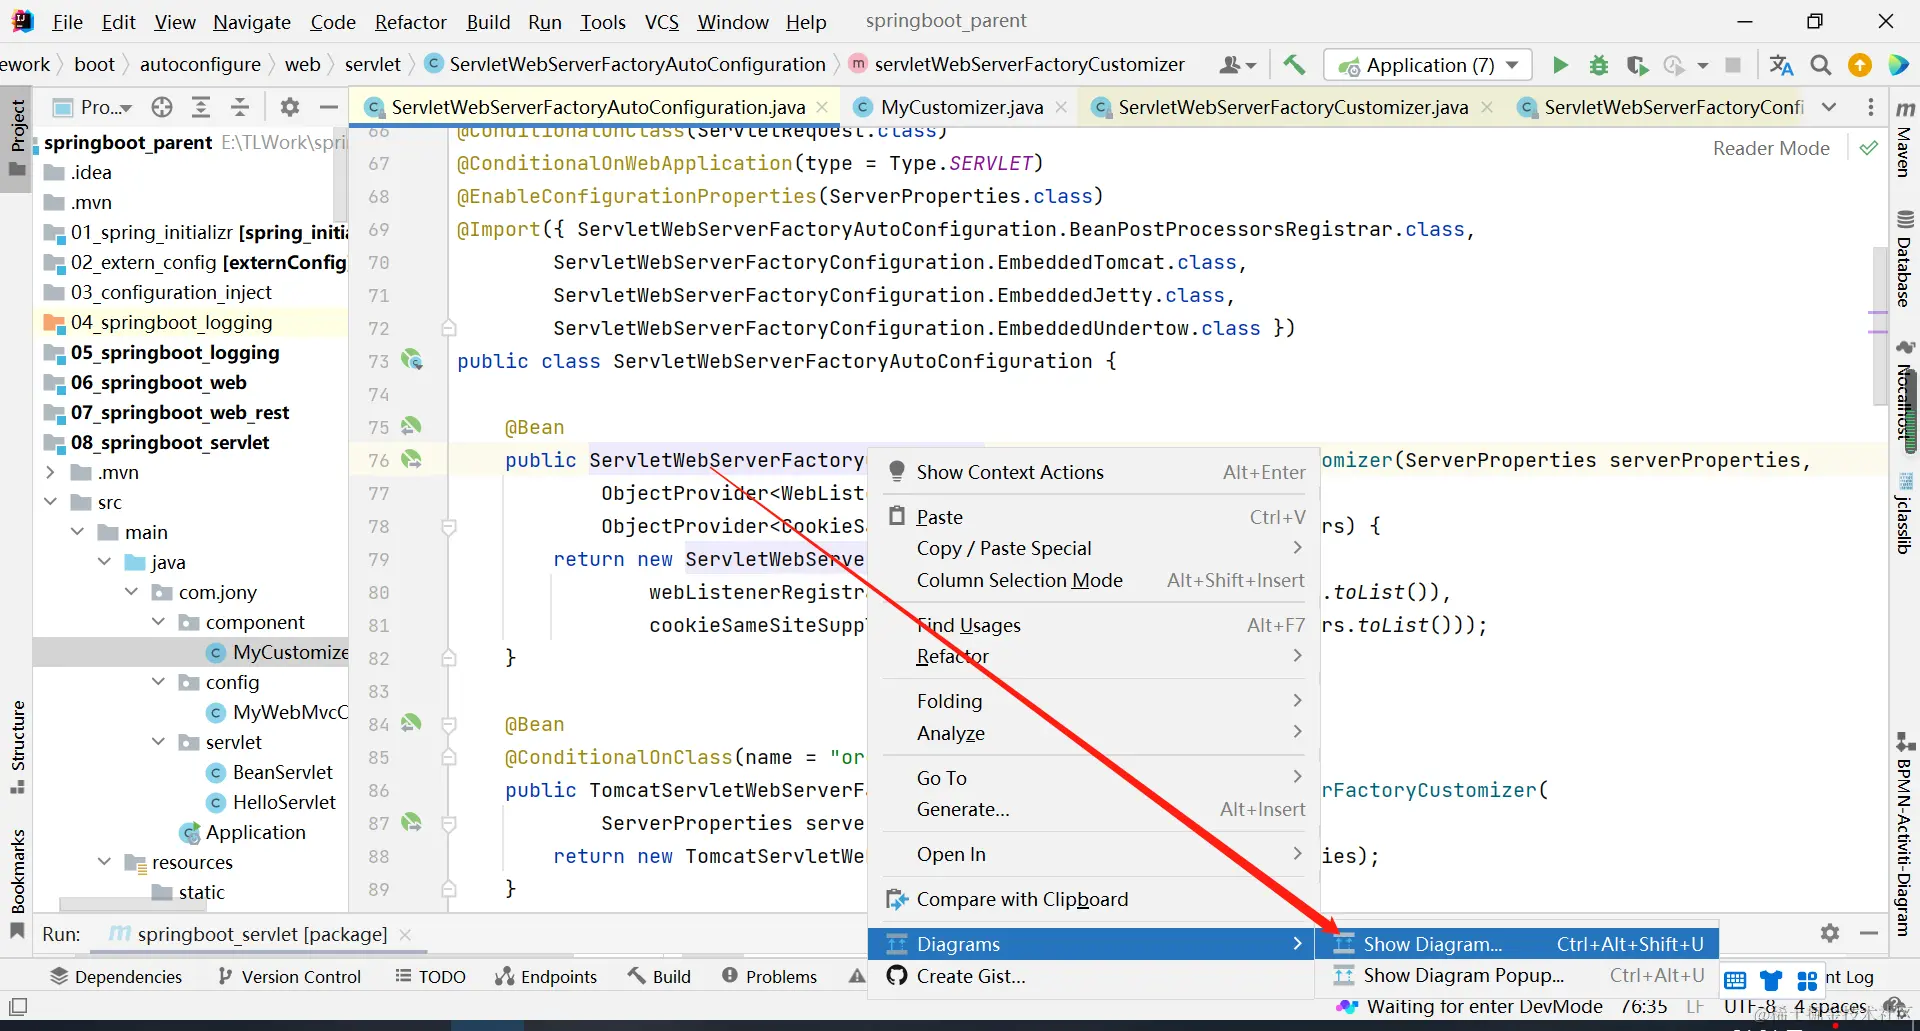Toggle fold marker on line 84
Screen dimensions: 1920x1031
pos(449,724)
